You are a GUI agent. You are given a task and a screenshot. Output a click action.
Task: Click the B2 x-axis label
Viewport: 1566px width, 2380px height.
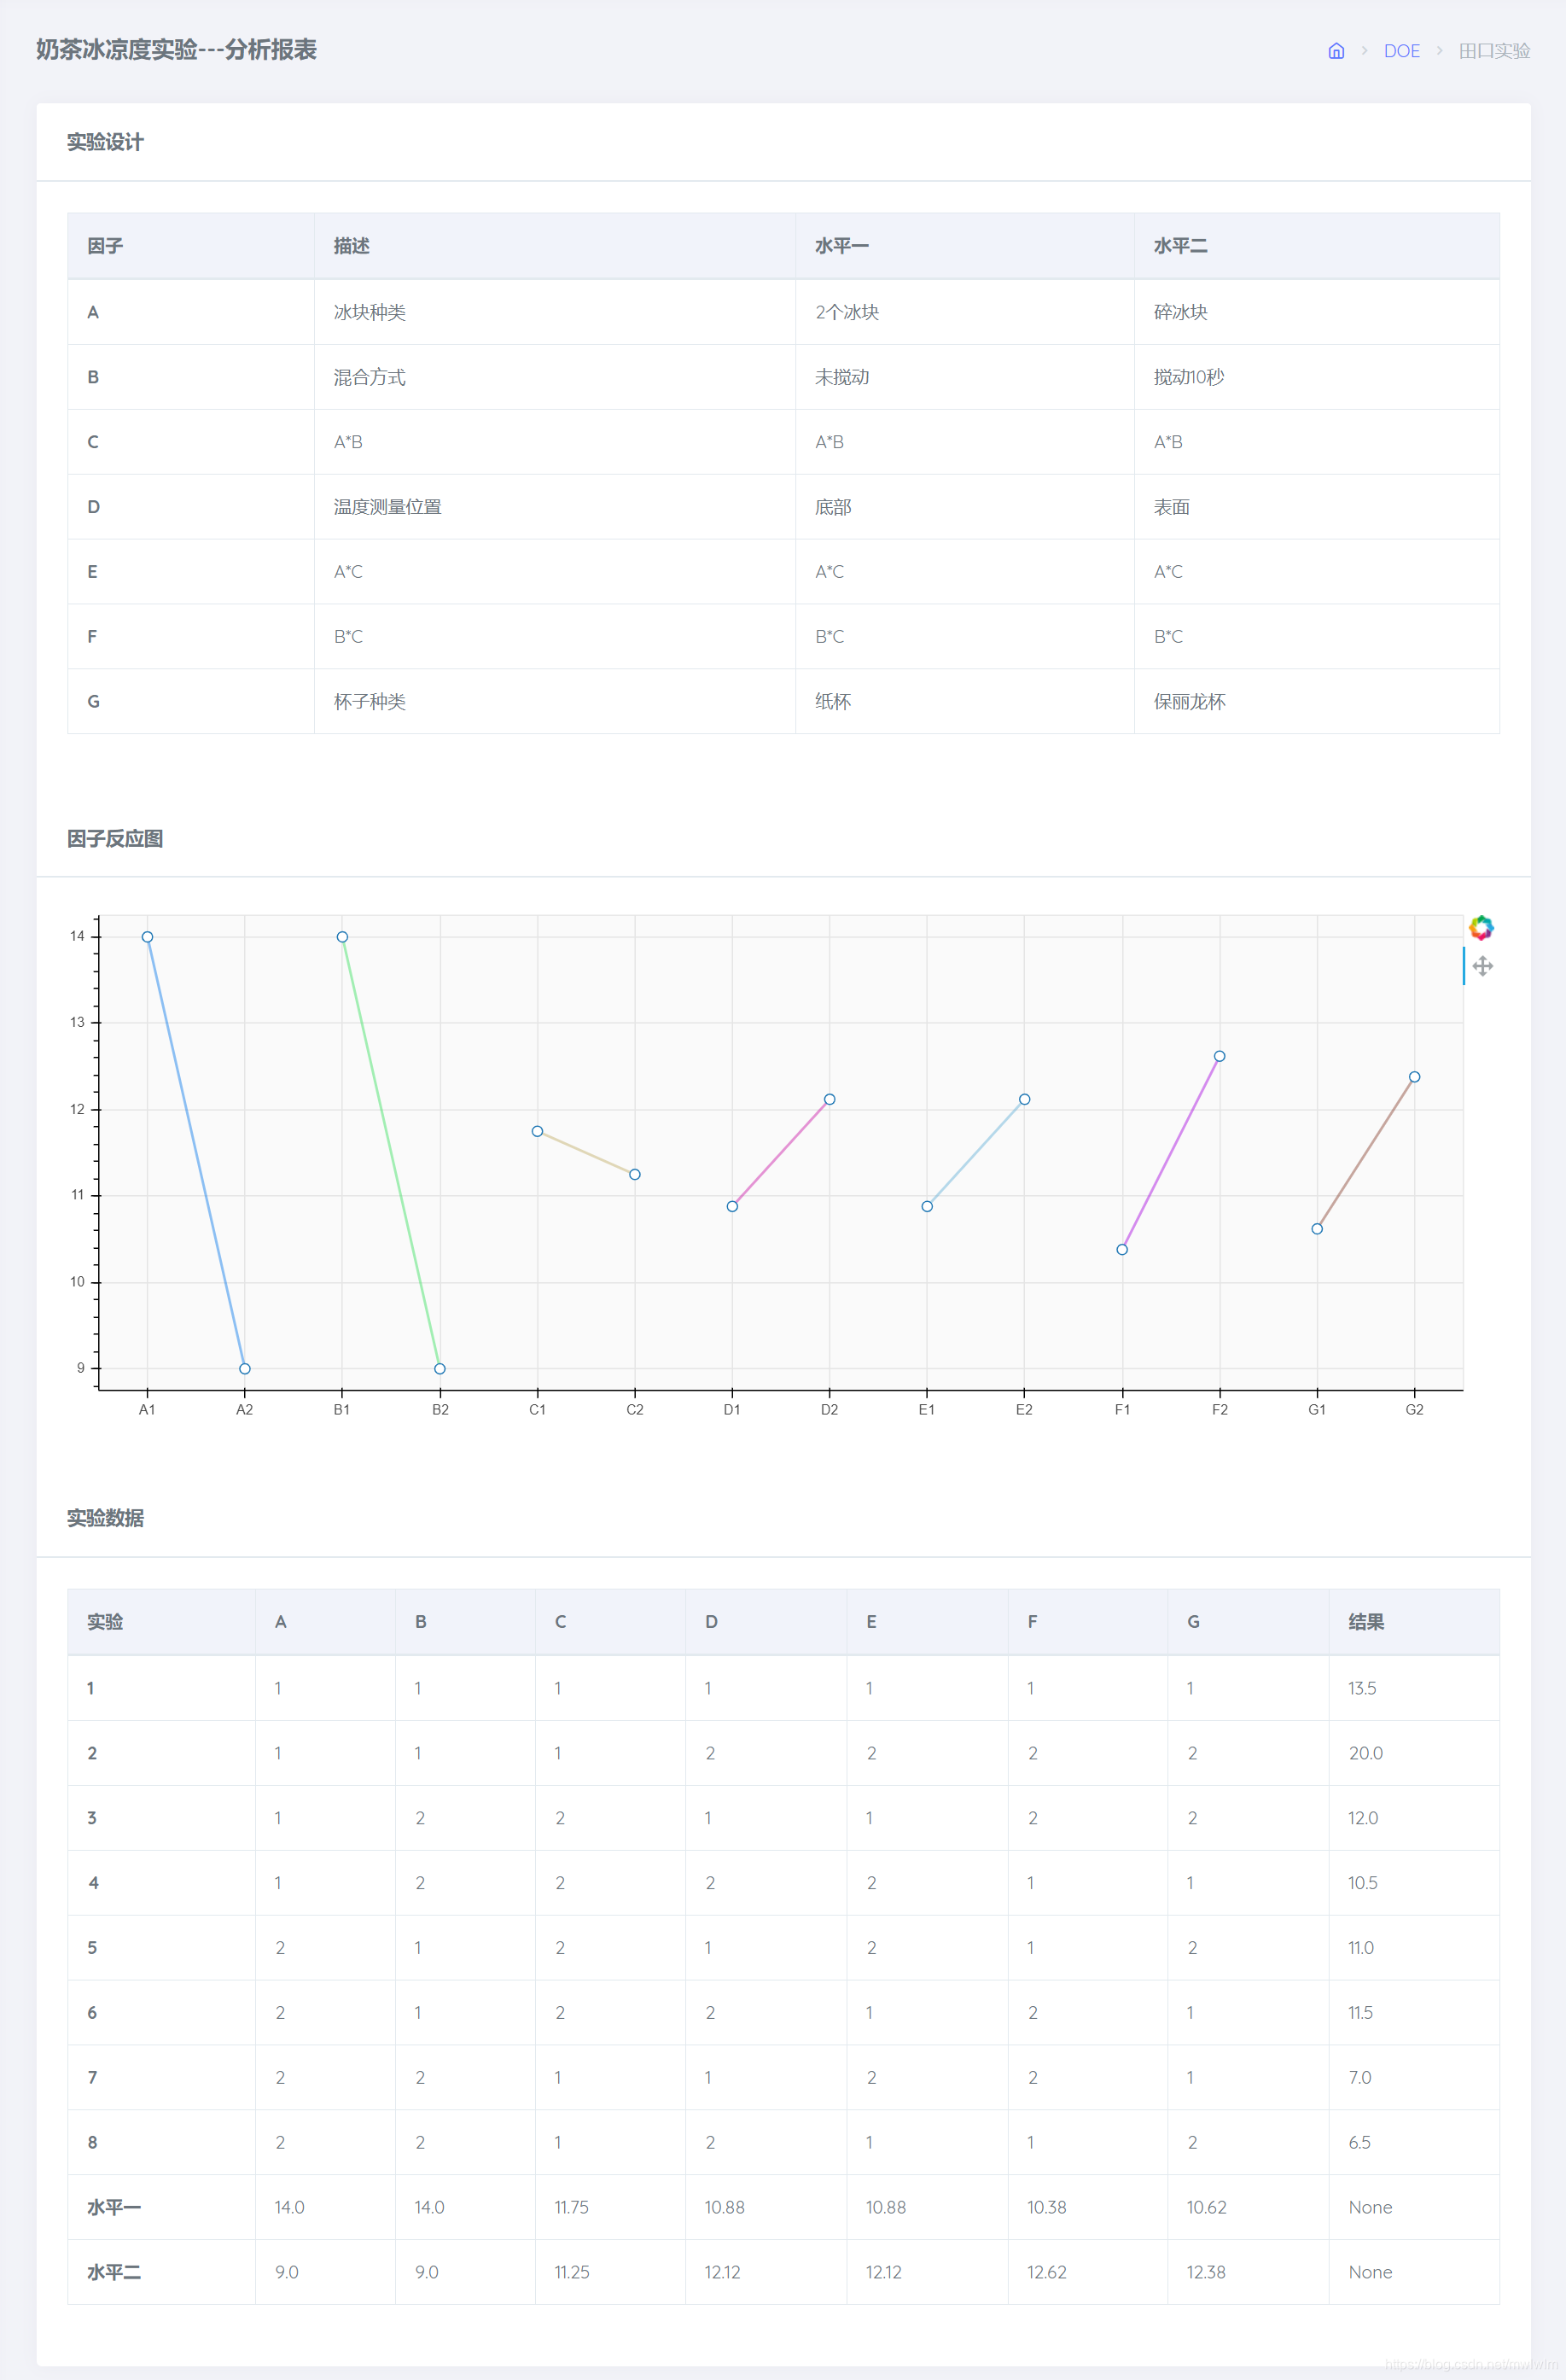click(x=440, y=1410)
